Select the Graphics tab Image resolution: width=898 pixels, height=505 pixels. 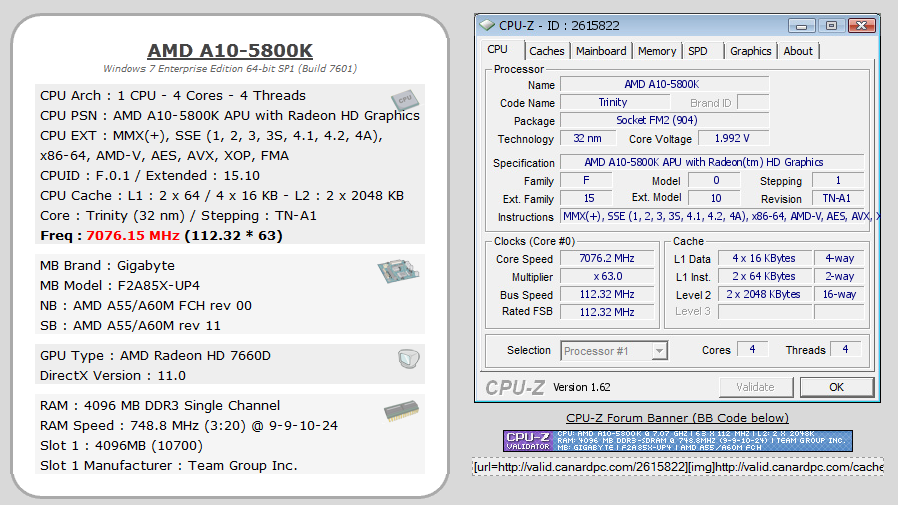tap(750, 51)
